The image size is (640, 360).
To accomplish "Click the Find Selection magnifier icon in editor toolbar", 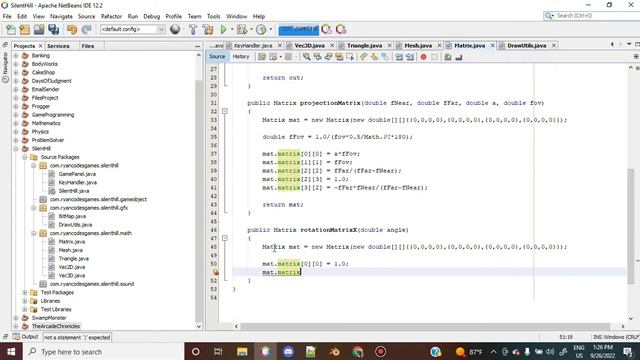I will (x=307, y=57).
